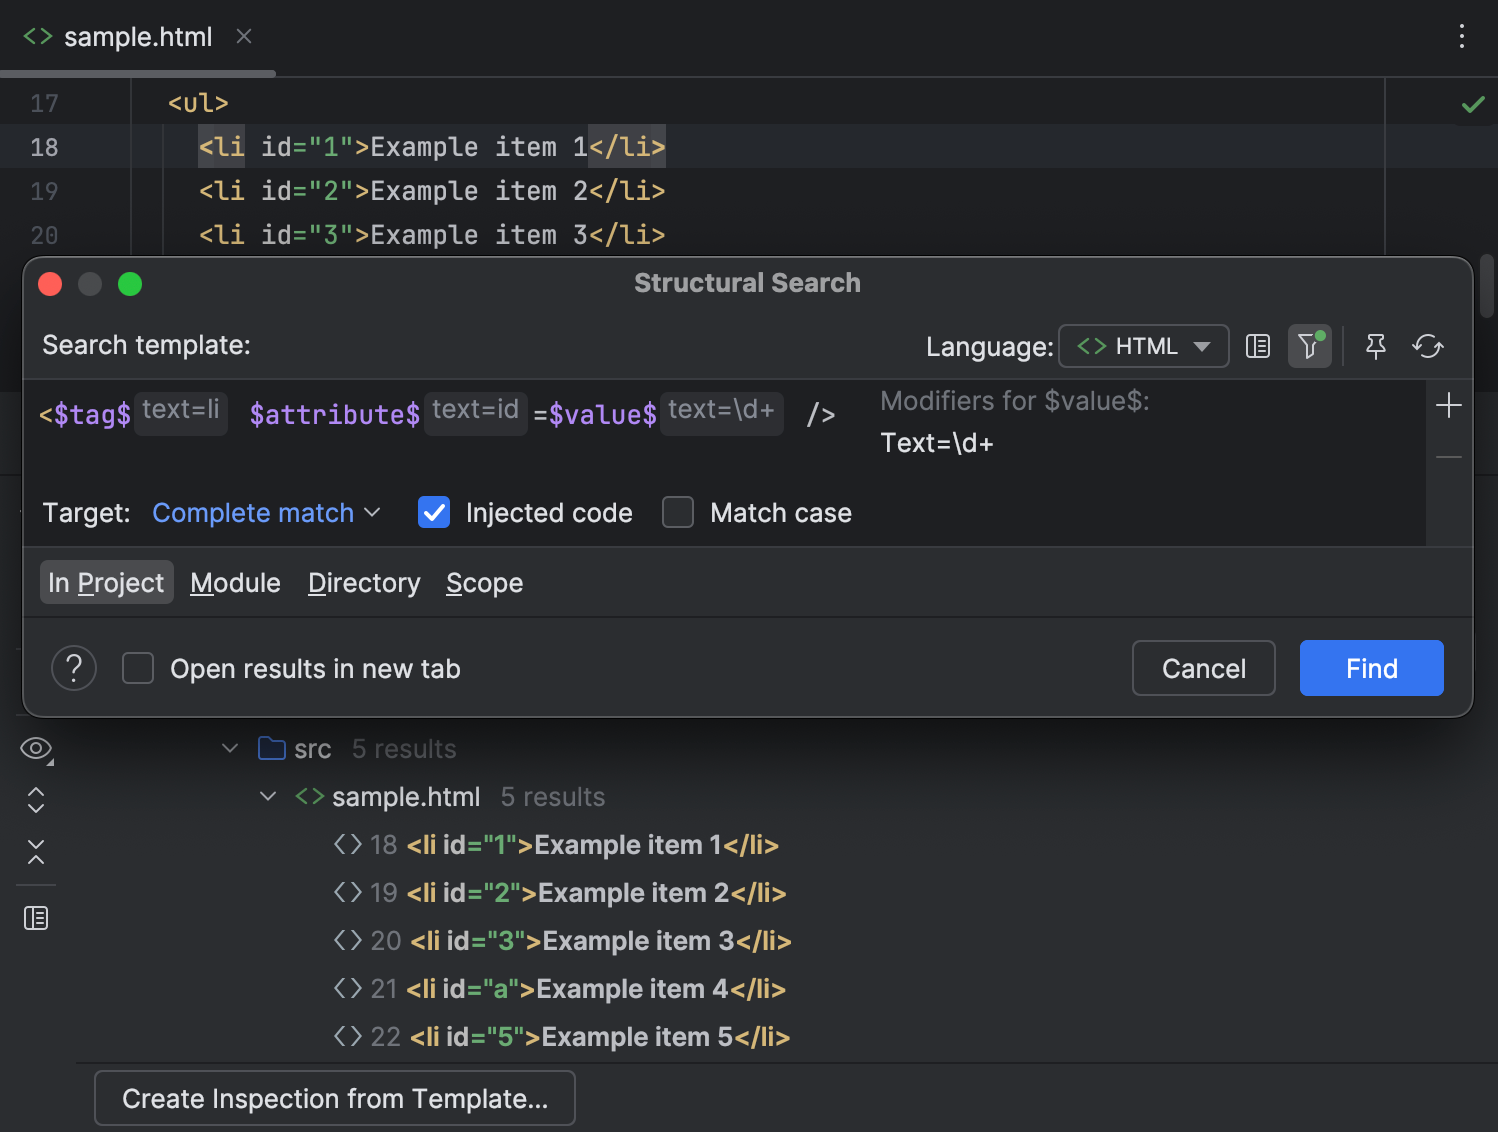Click Create Inspection from Template button

pyautogui.click(x=334, y=1098)
